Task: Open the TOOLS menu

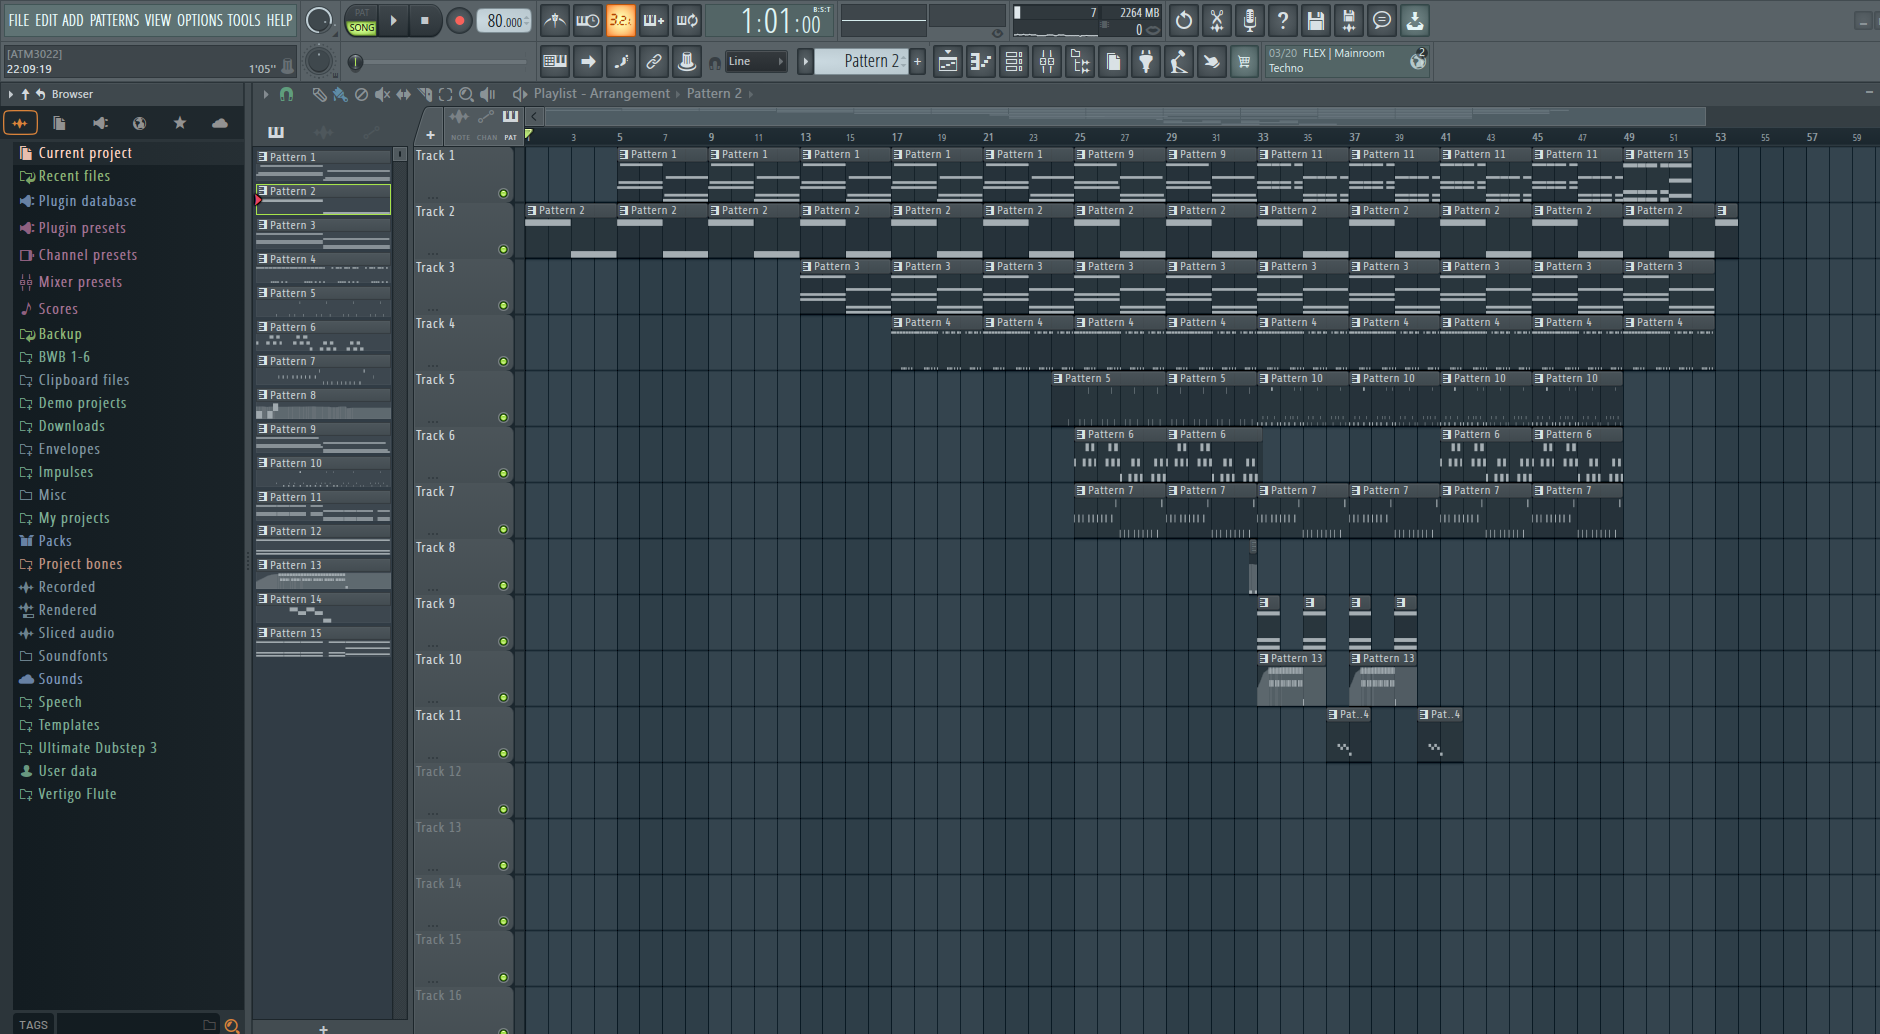Action: 244,20
